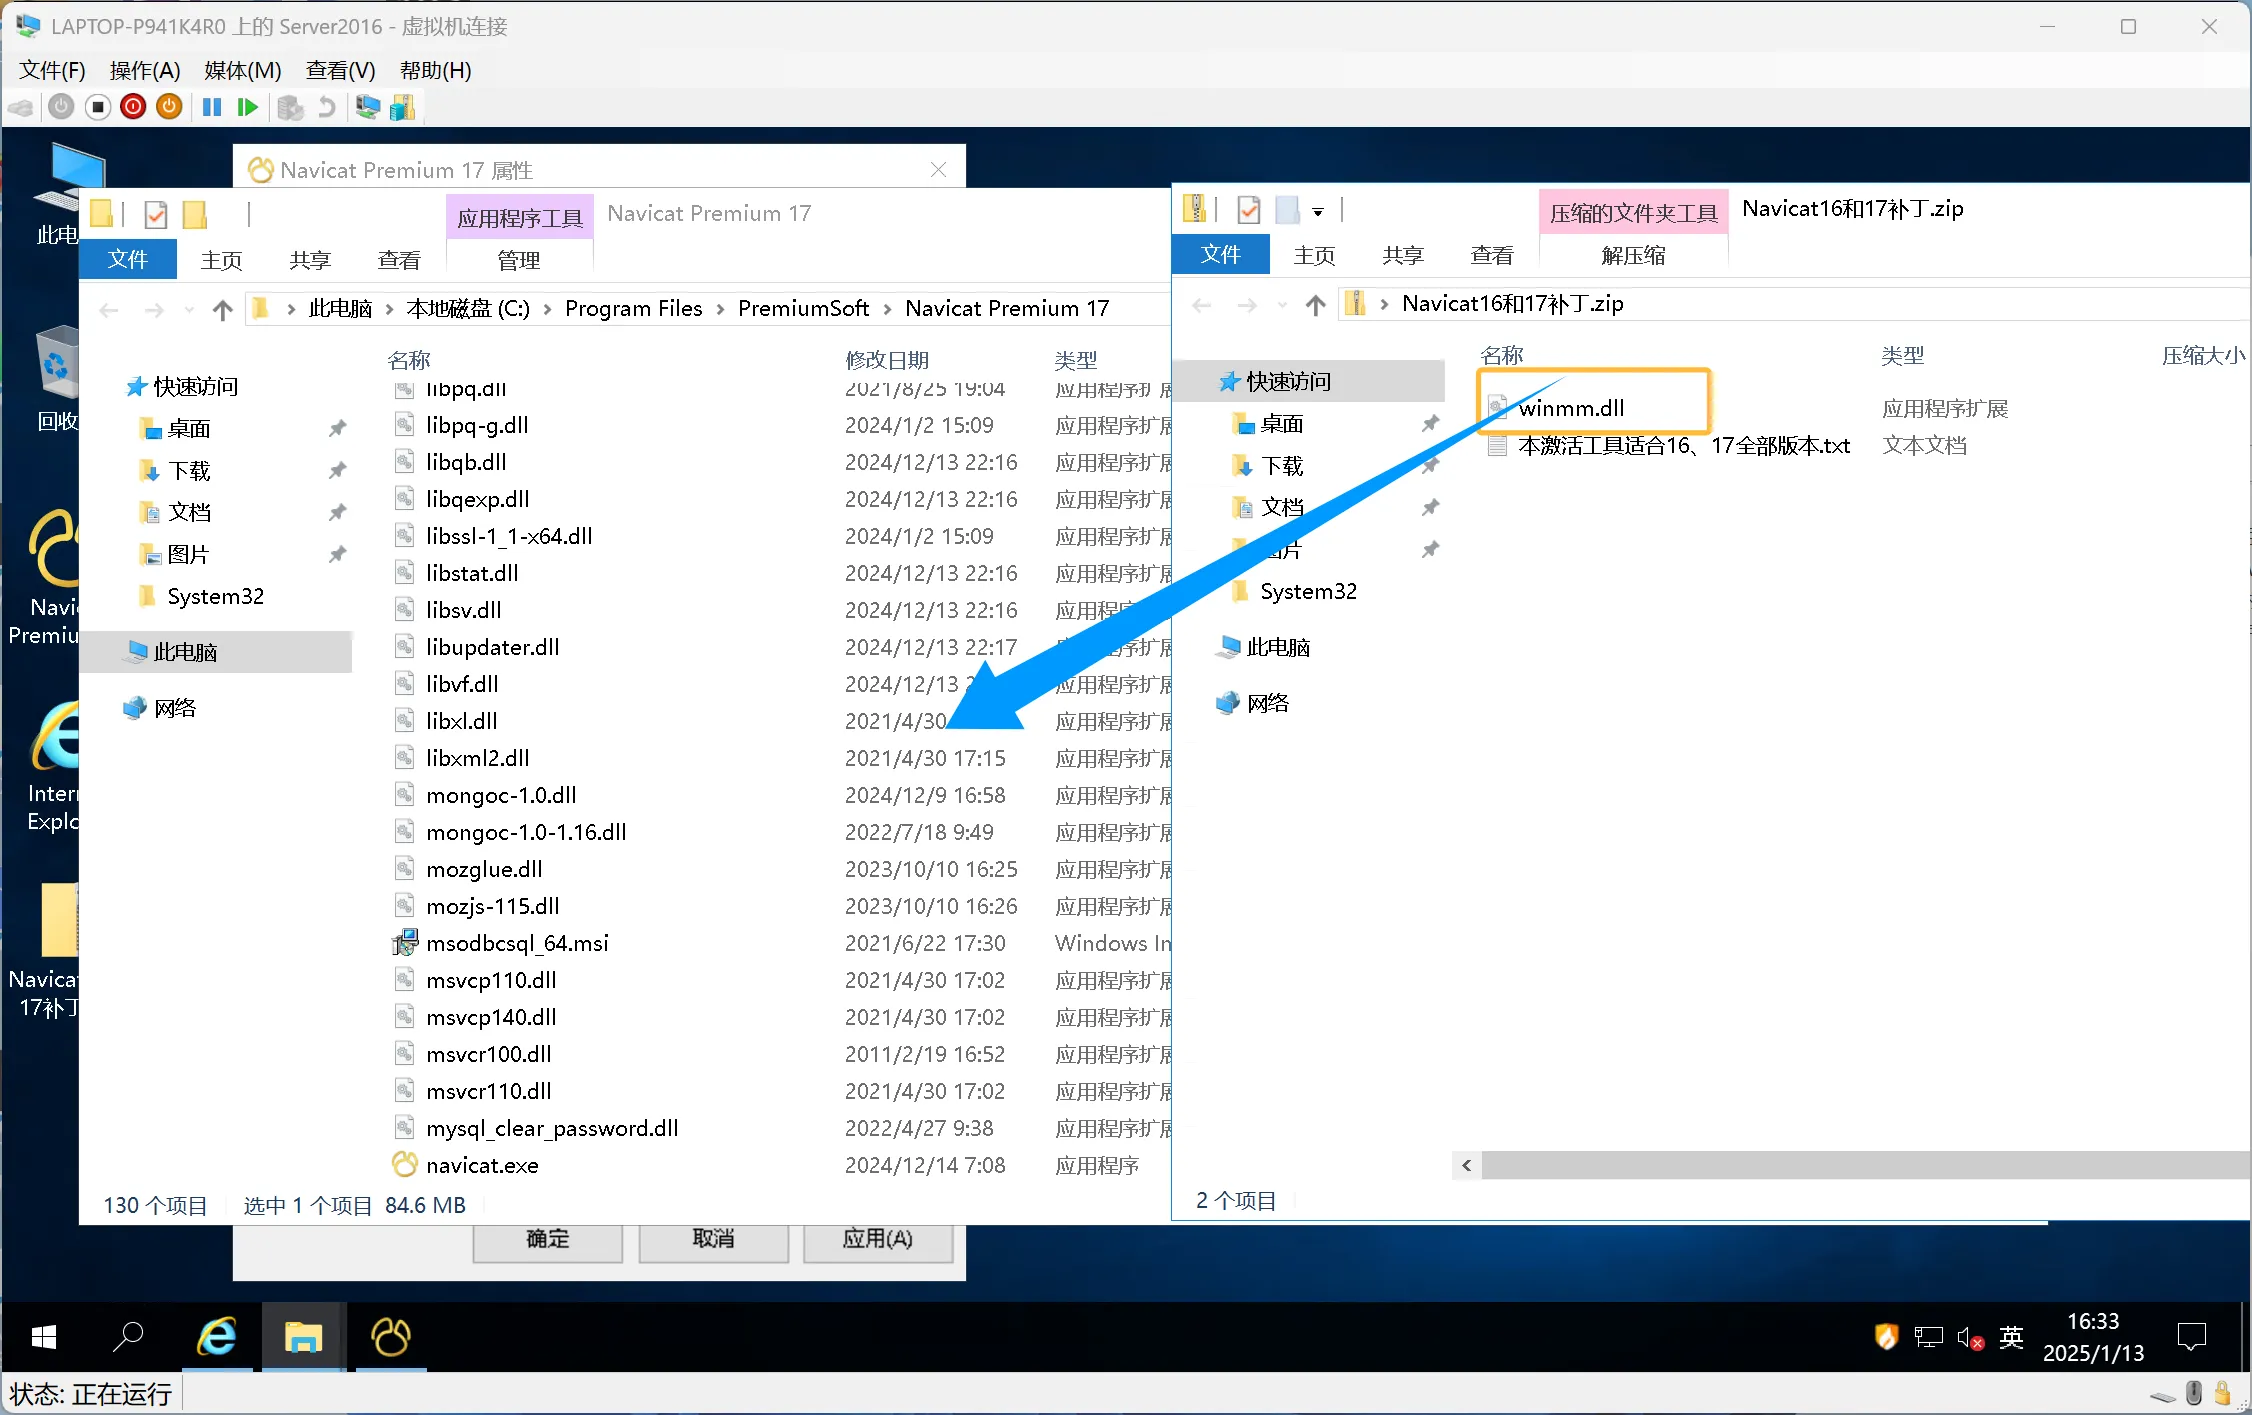This screenshot has height=1415, width=2252.
Task: Go up one level in Navicat Premium 17 explorer
Action: click(223, 310)
